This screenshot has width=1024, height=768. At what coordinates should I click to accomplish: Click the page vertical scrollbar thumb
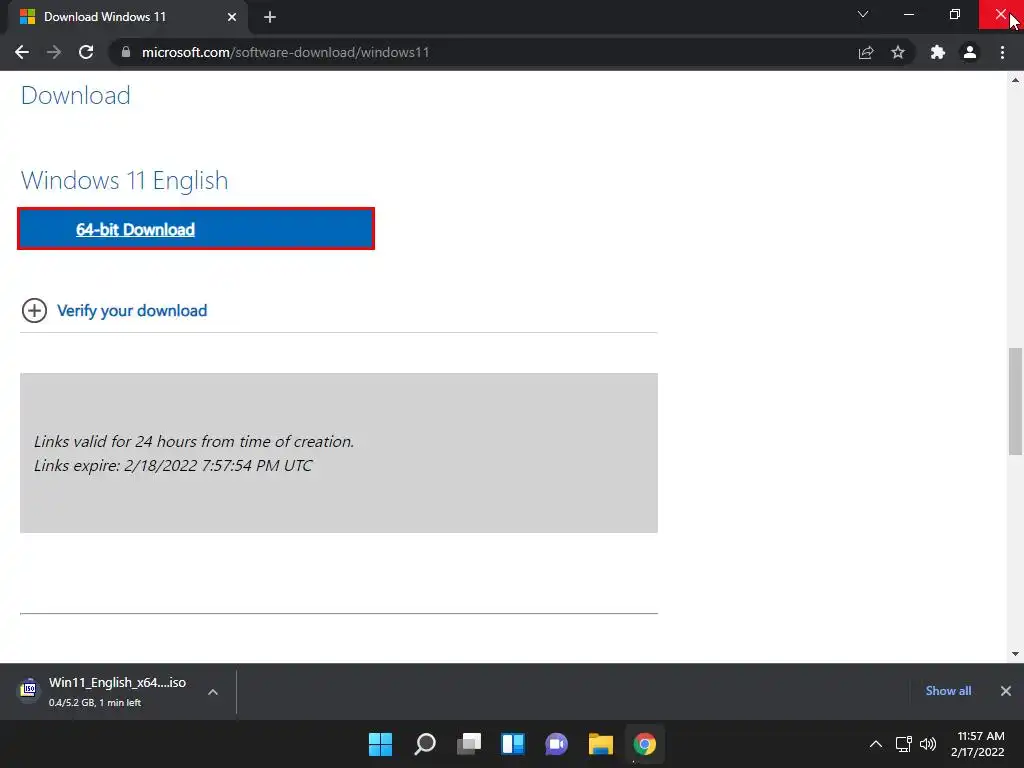[1015, 402]
